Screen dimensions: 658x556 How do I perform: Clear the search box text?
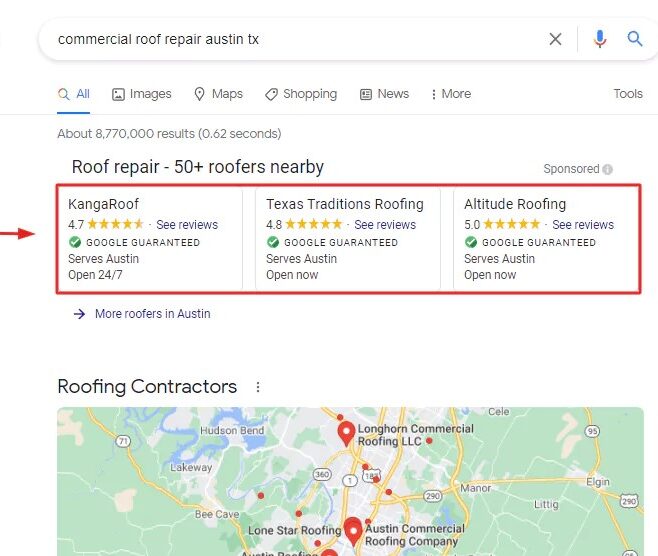[x=555, y=39]
